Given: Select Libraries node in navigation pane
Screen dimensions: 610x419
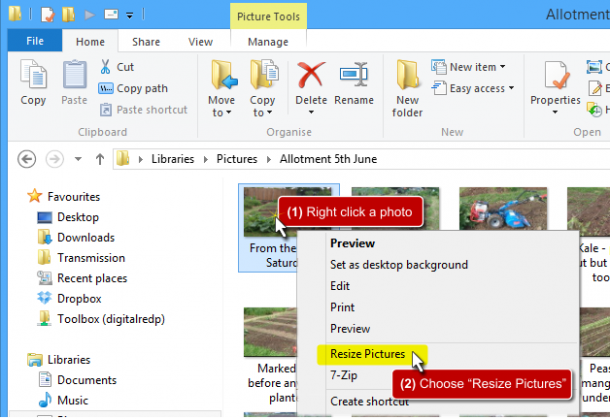Looking at the screenshot, I should coord(69,359).
